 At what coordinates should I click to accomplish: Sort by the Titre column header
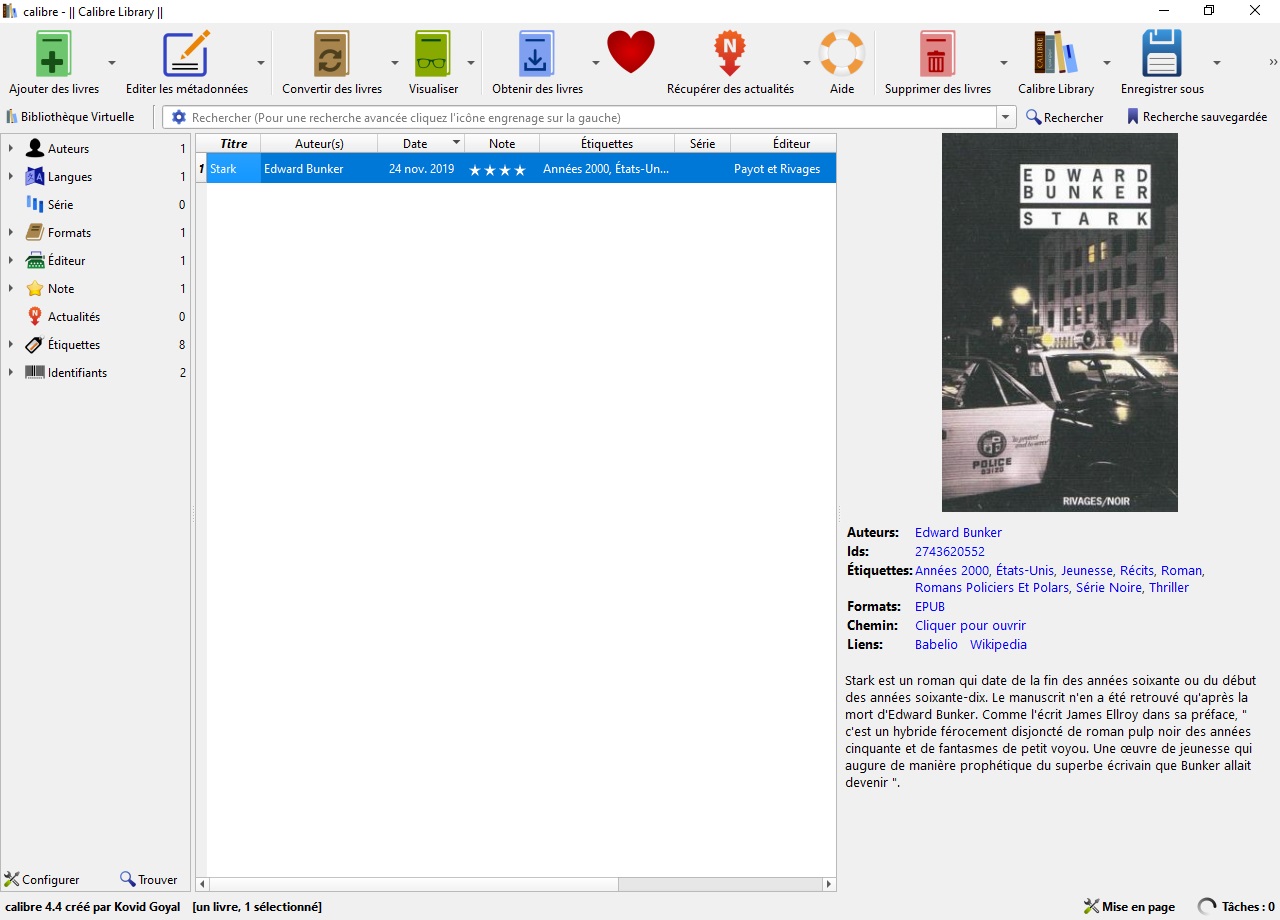click(233, 144)
